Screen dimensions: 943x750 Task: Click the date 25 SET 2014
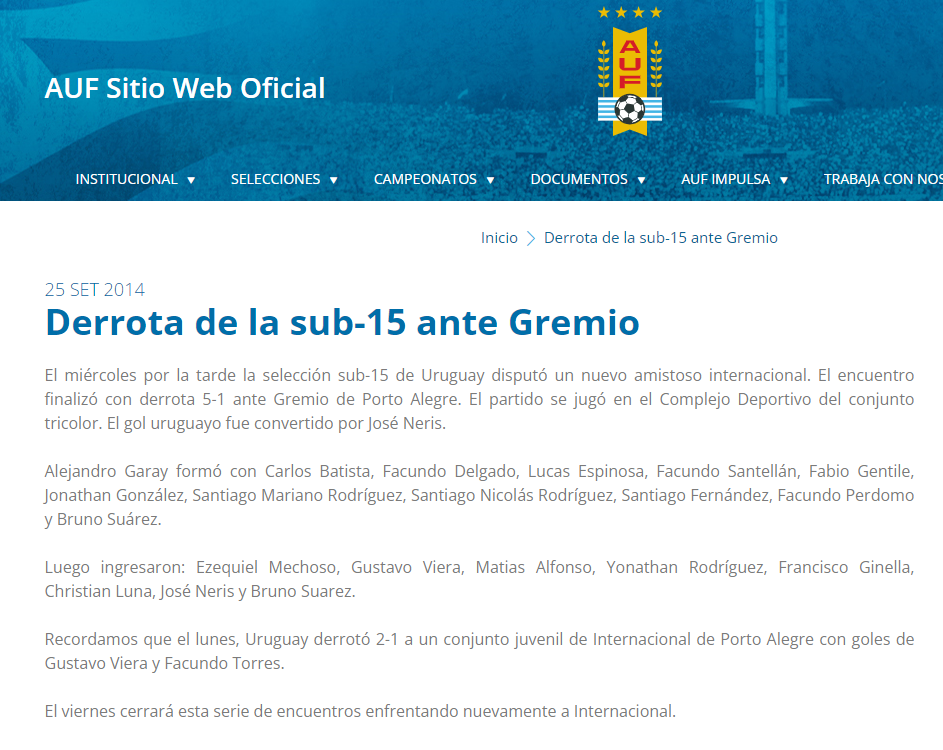(95, 290)
